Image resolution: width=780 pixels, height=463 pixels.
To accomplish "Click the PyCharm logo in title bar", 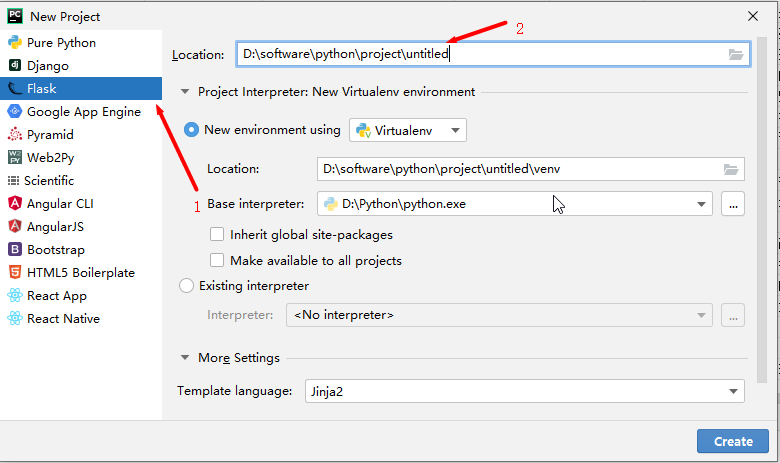I will 15,16.
